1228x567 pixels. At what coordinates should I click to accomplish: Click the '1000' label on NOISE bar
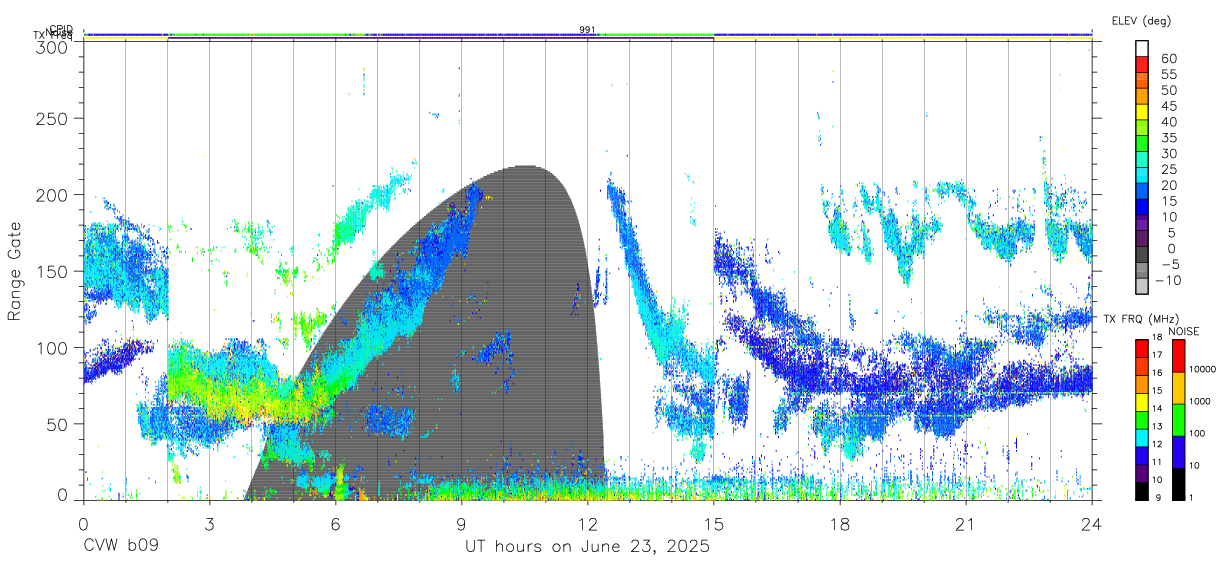click(x=1200, y=401)
